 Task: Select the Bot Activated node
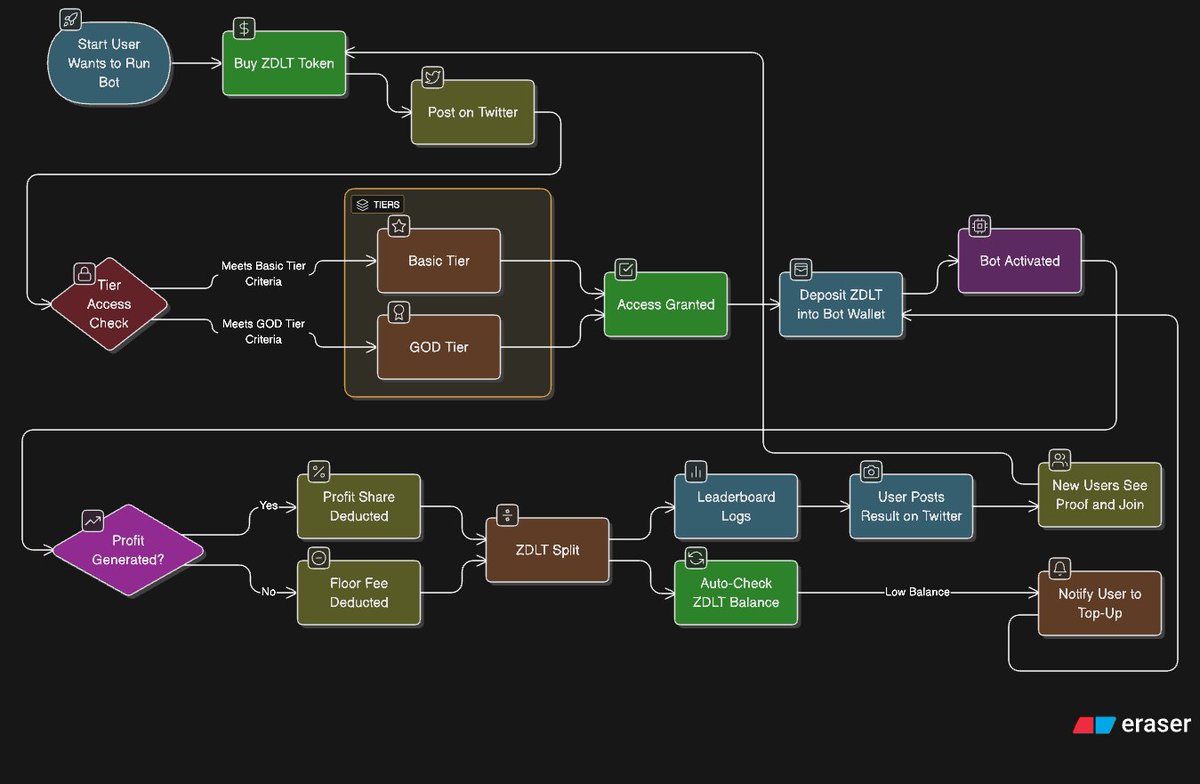pyautogui.click(x=1019, y=261)
